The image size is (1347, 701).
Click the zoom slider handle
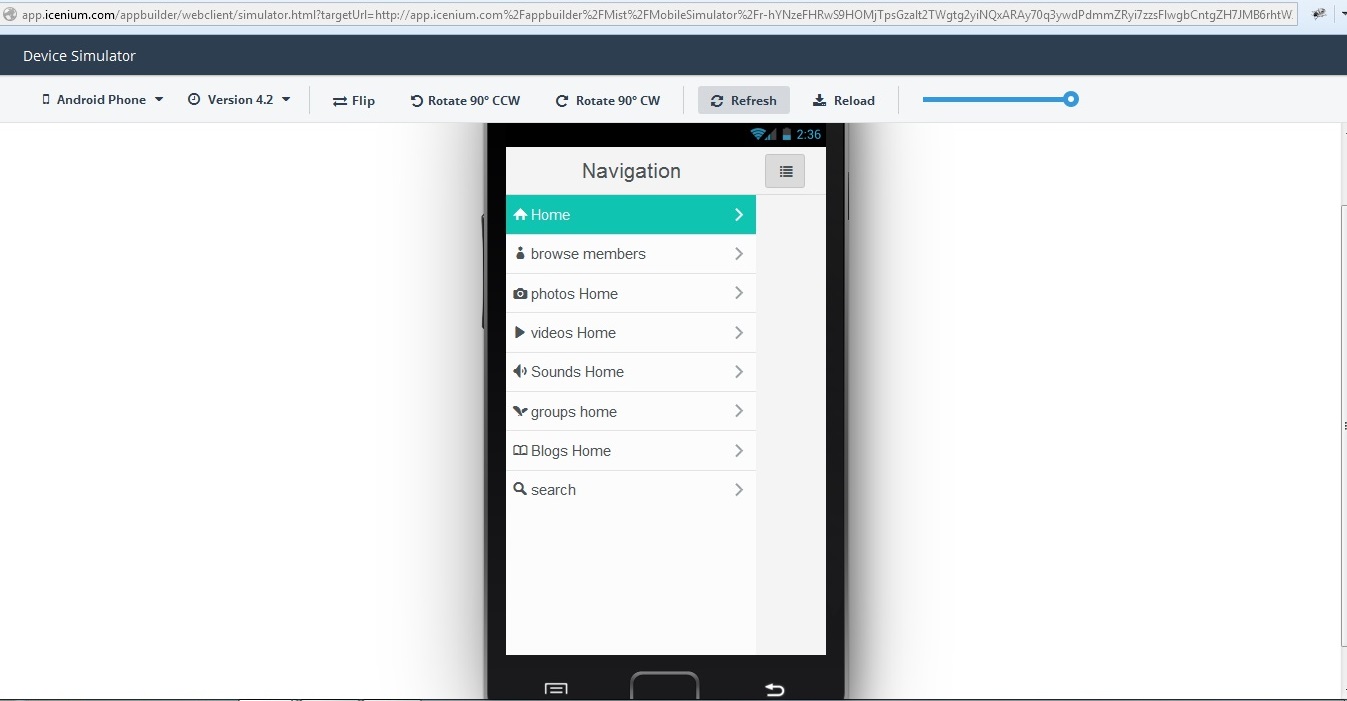[1071, 99]
